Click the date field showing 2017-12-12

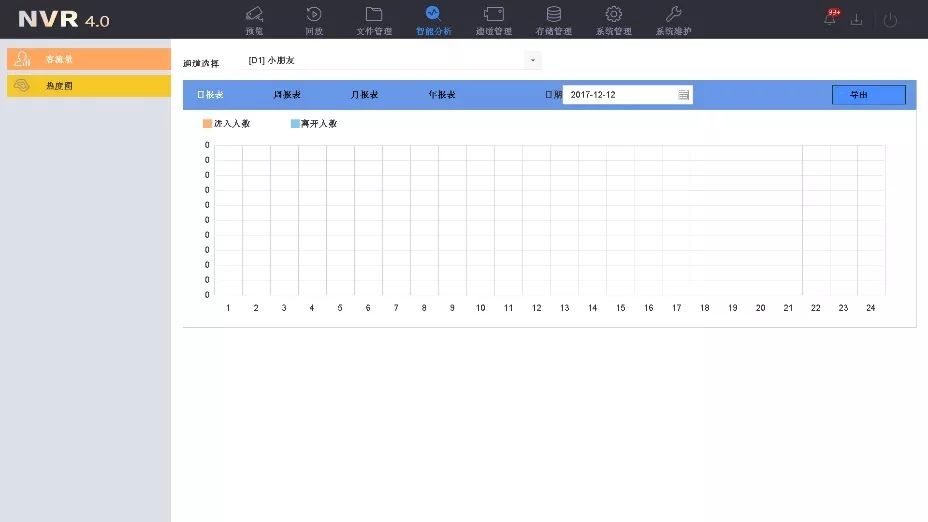point(620,95)
